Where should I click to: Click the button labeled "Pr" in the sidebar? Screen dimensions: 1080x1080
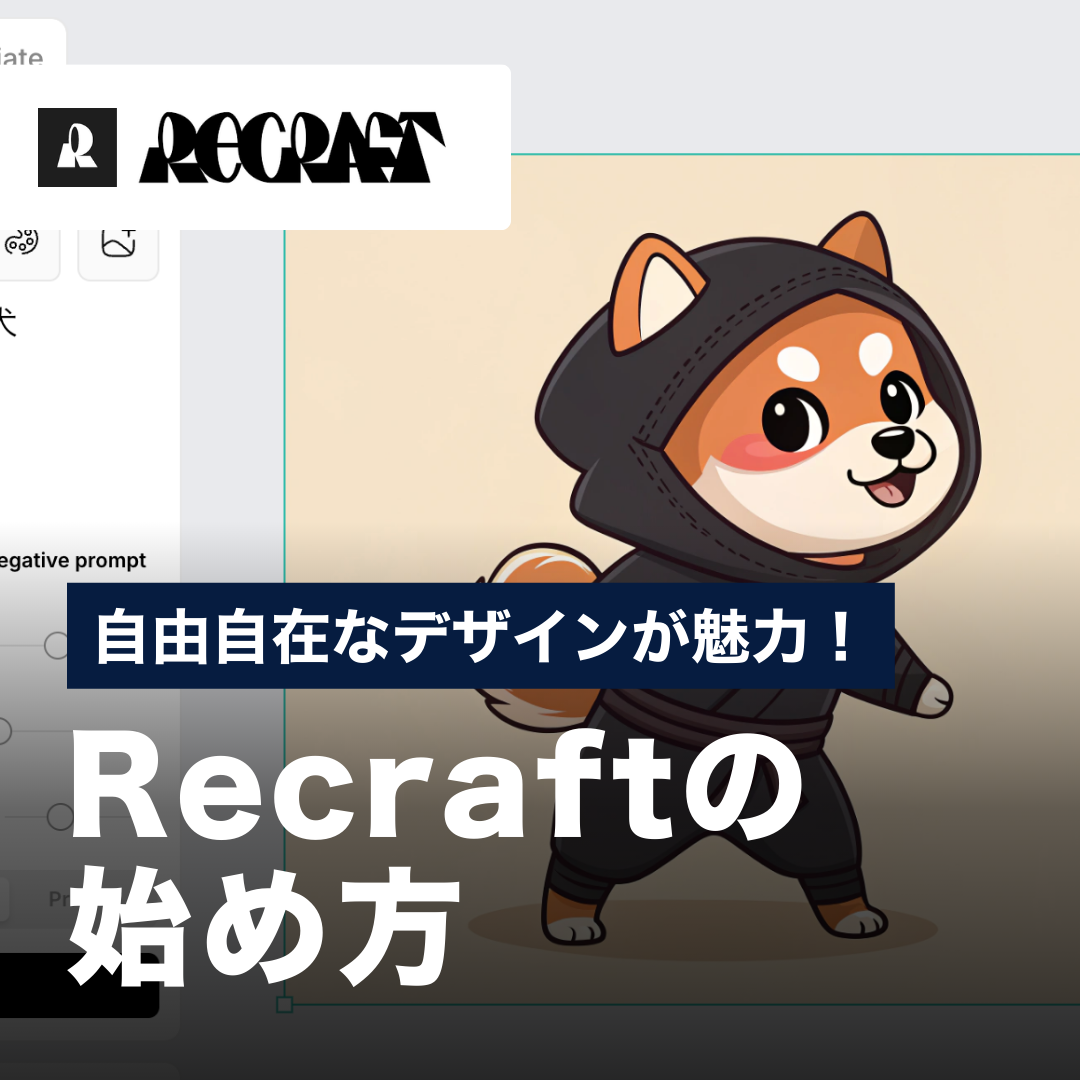pos(55,899)
